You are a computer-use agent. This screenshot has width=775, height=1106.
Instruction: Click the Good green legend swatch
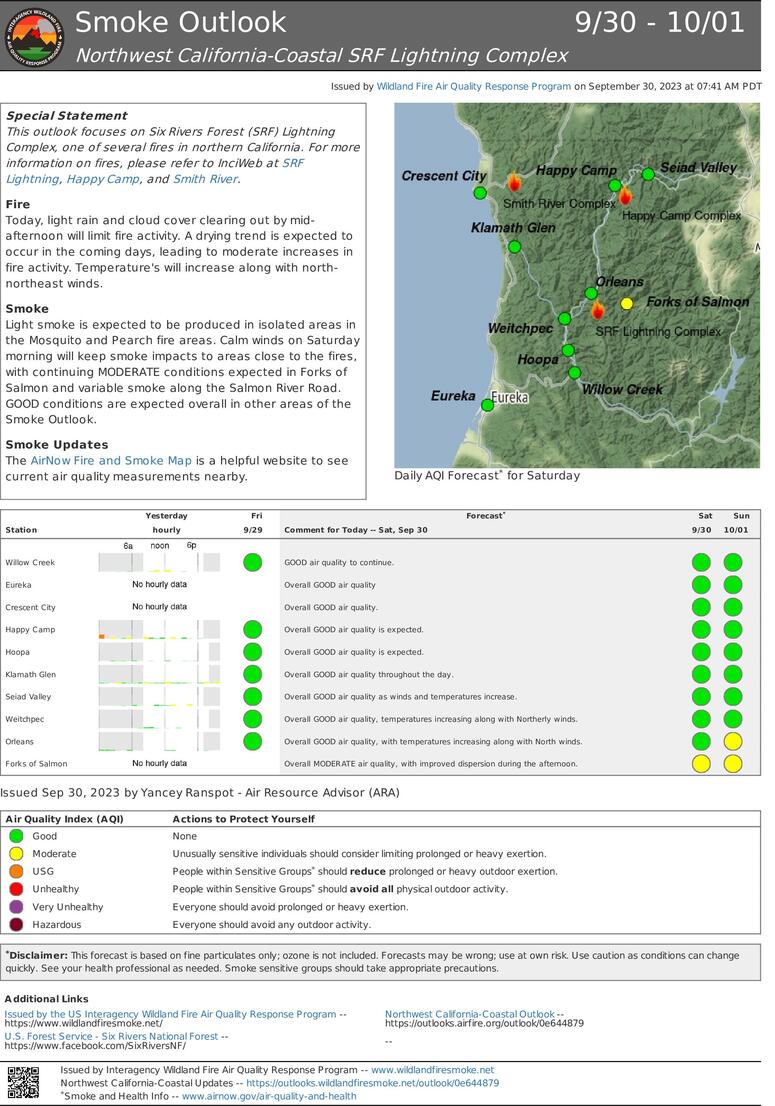tap(16, 836)
